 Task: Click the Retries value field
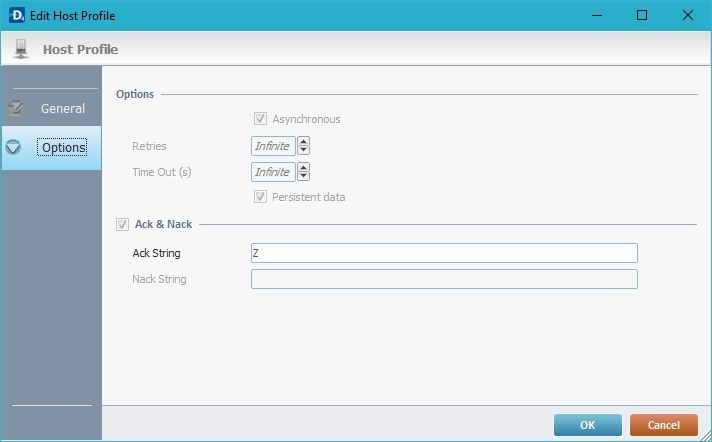click(x=273, y=146)
